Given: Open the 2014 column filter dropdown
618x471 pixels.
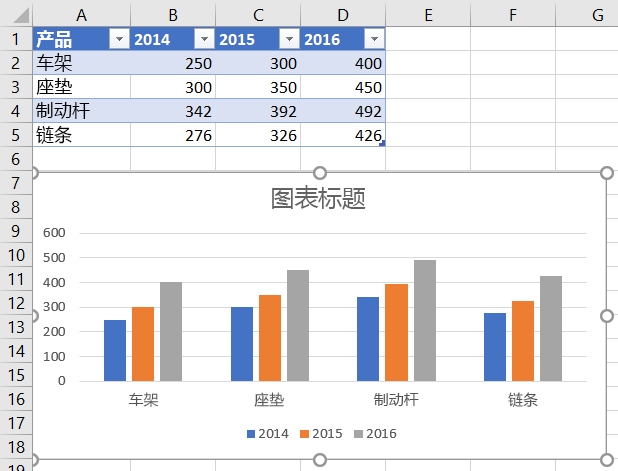Looking at the screenshot, I should tap(204, 39).
